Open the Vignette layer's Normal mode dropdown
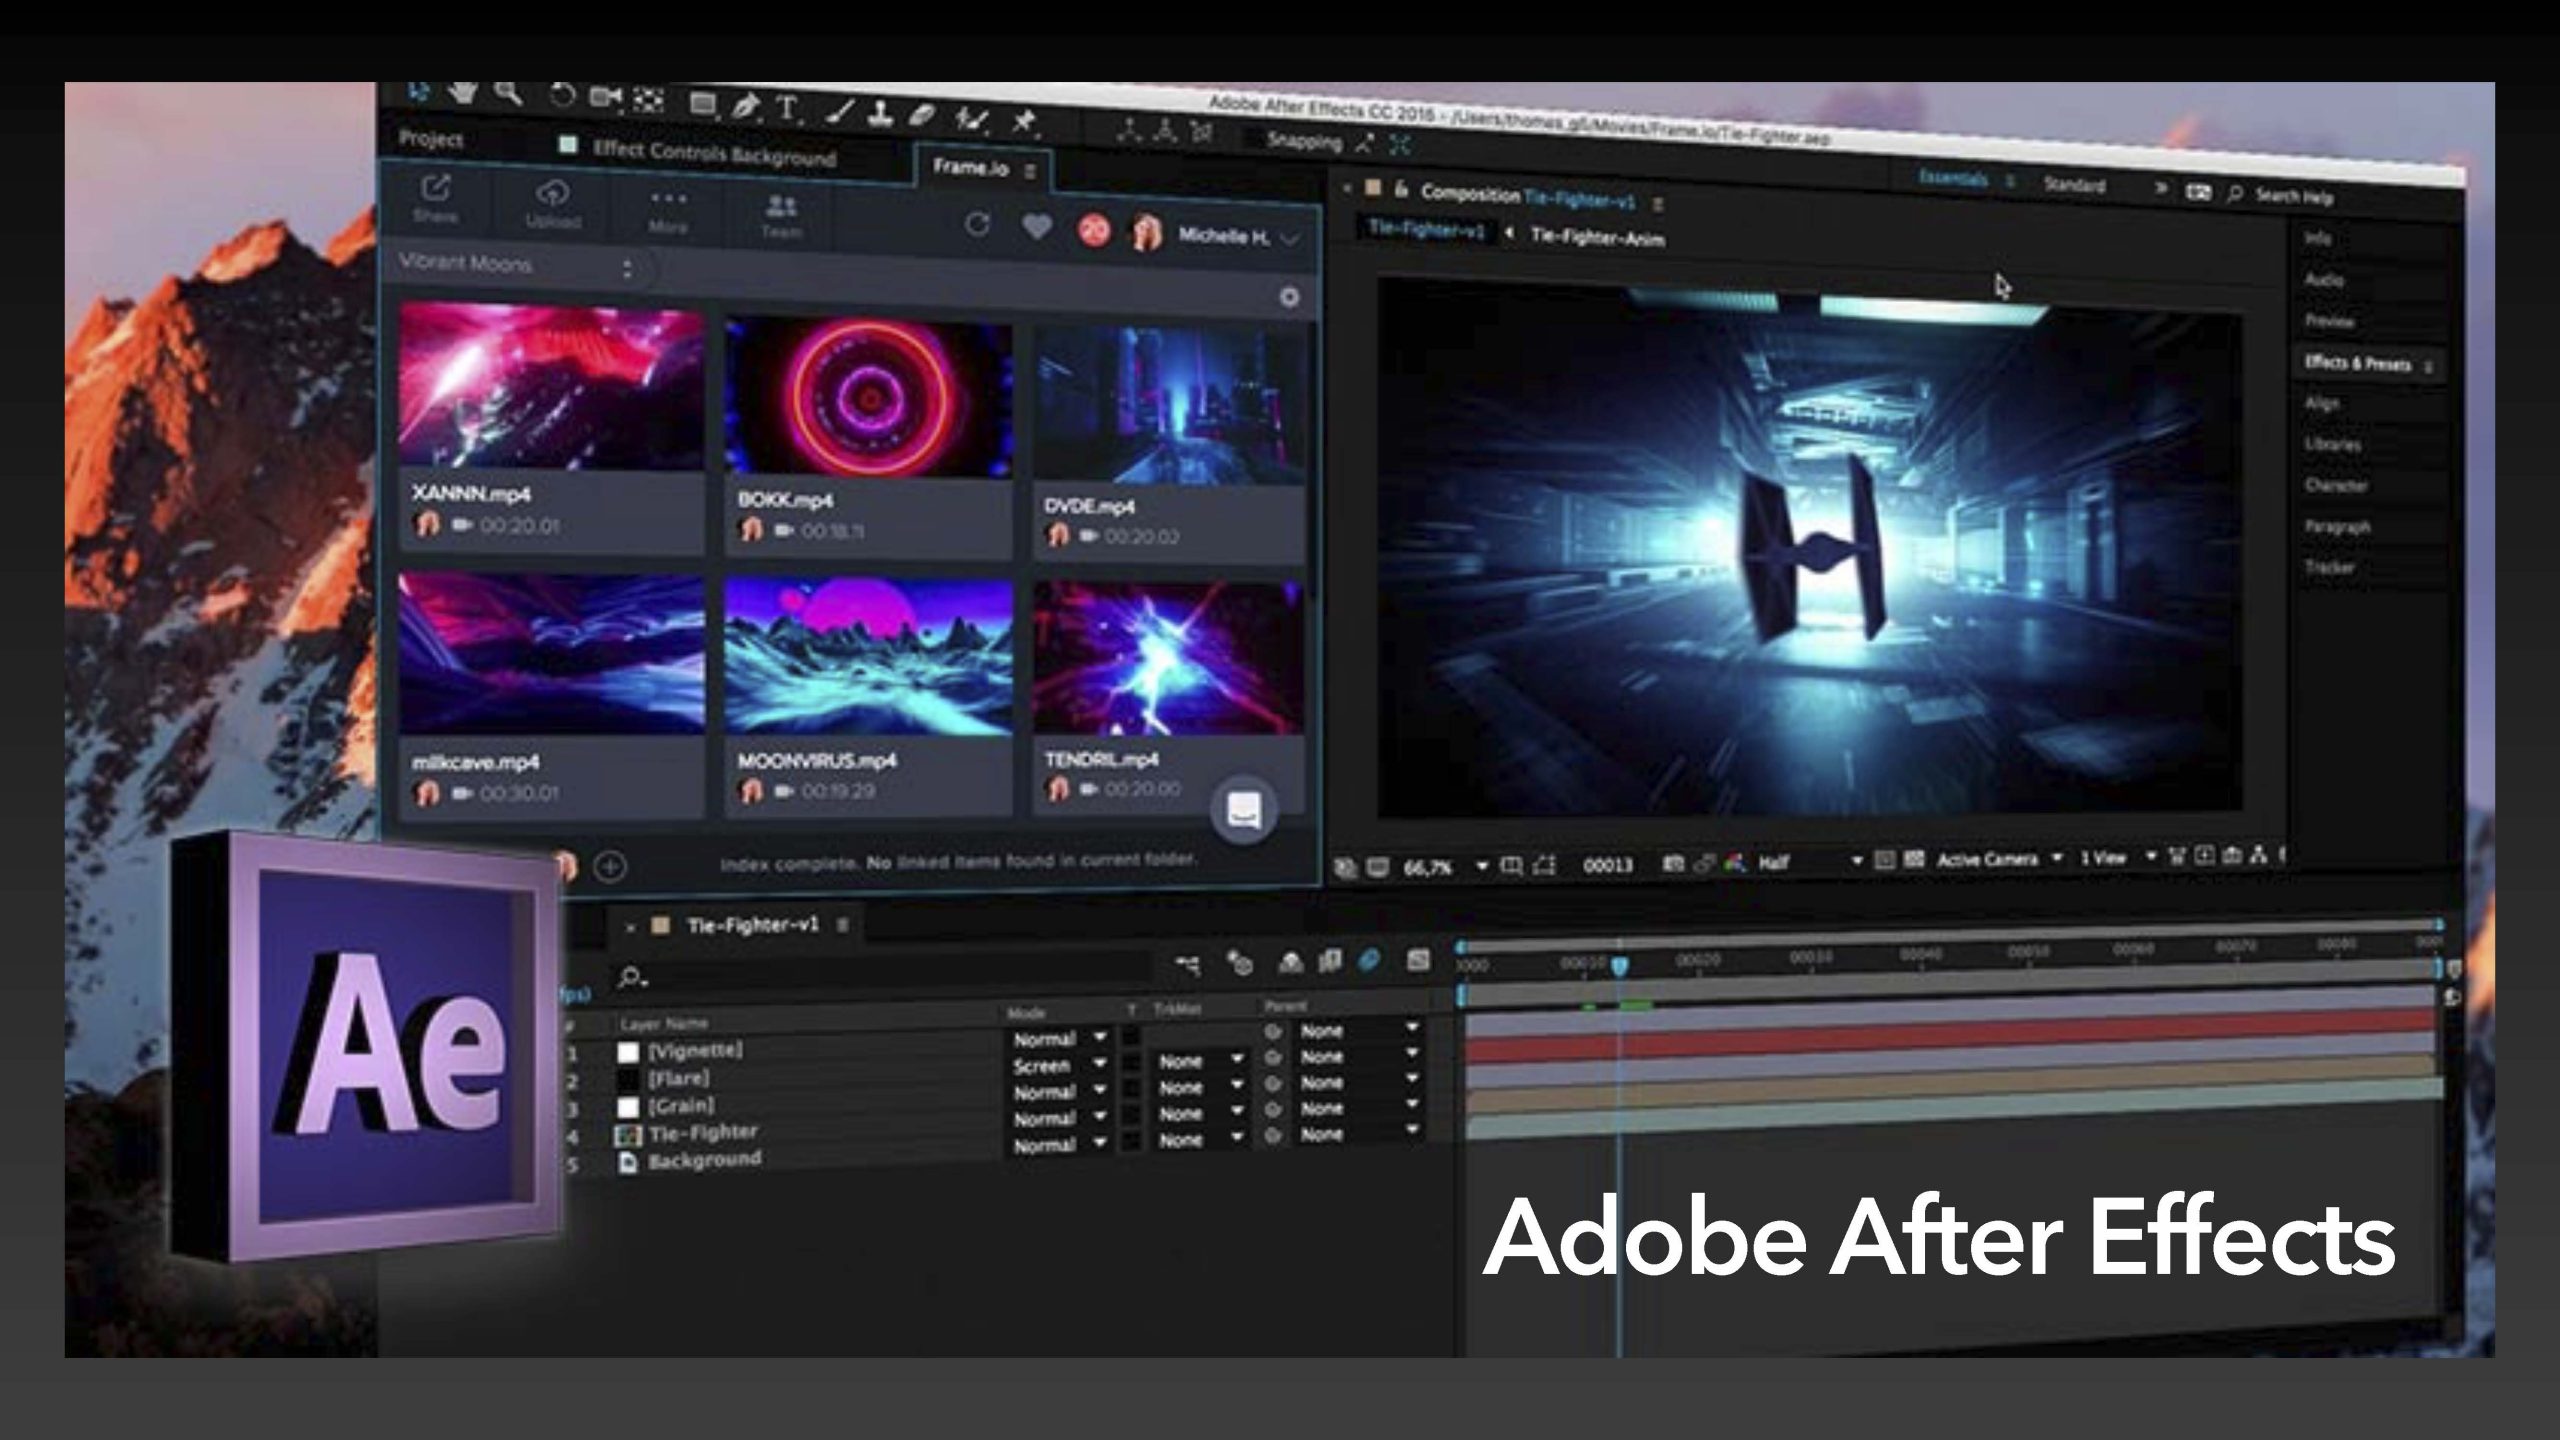This screenshot has width=2560, height=1440. [x=1059, y=1039]
